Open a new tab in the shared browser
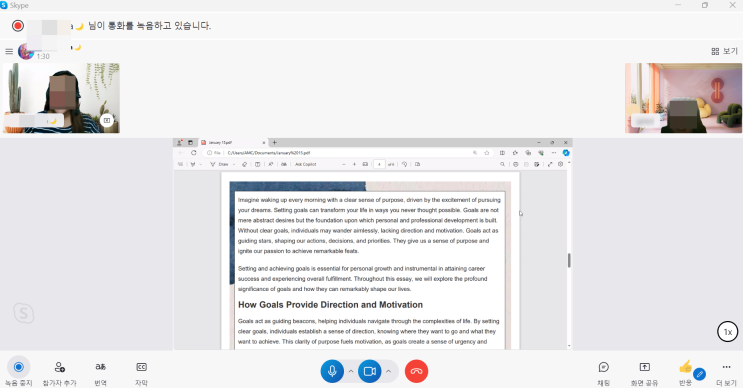Screen dimensions: 743x388 pos(274,142)
